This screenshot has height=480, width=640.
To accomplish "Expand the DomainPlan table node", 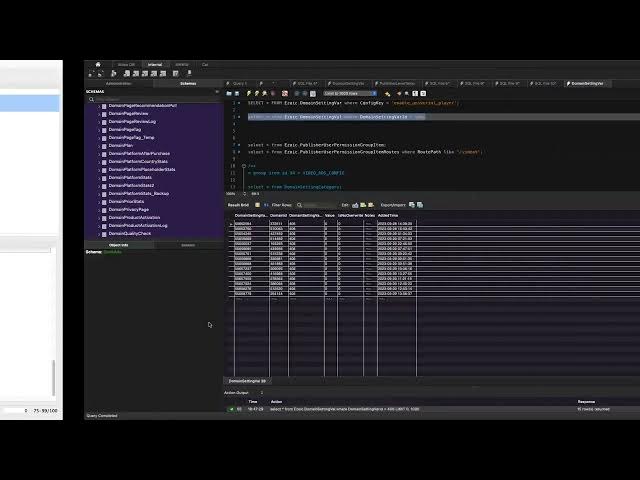I will click(99, 146).
